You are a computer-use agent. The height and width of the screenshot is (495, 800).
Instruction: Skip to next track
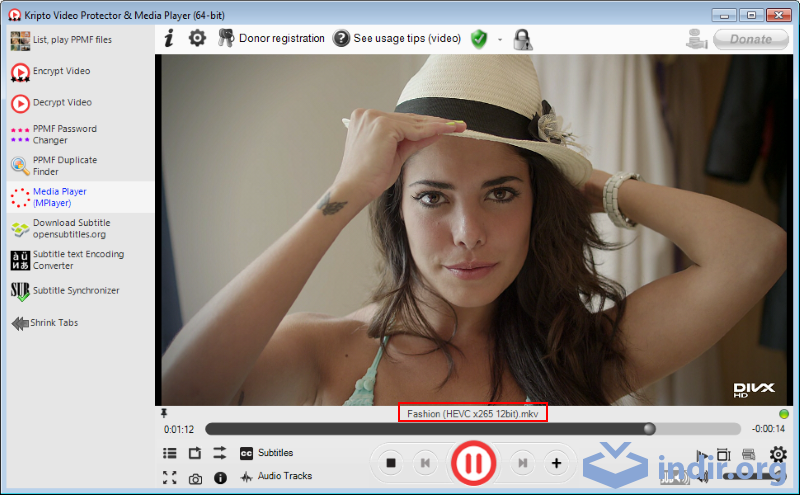coord(522,463)
